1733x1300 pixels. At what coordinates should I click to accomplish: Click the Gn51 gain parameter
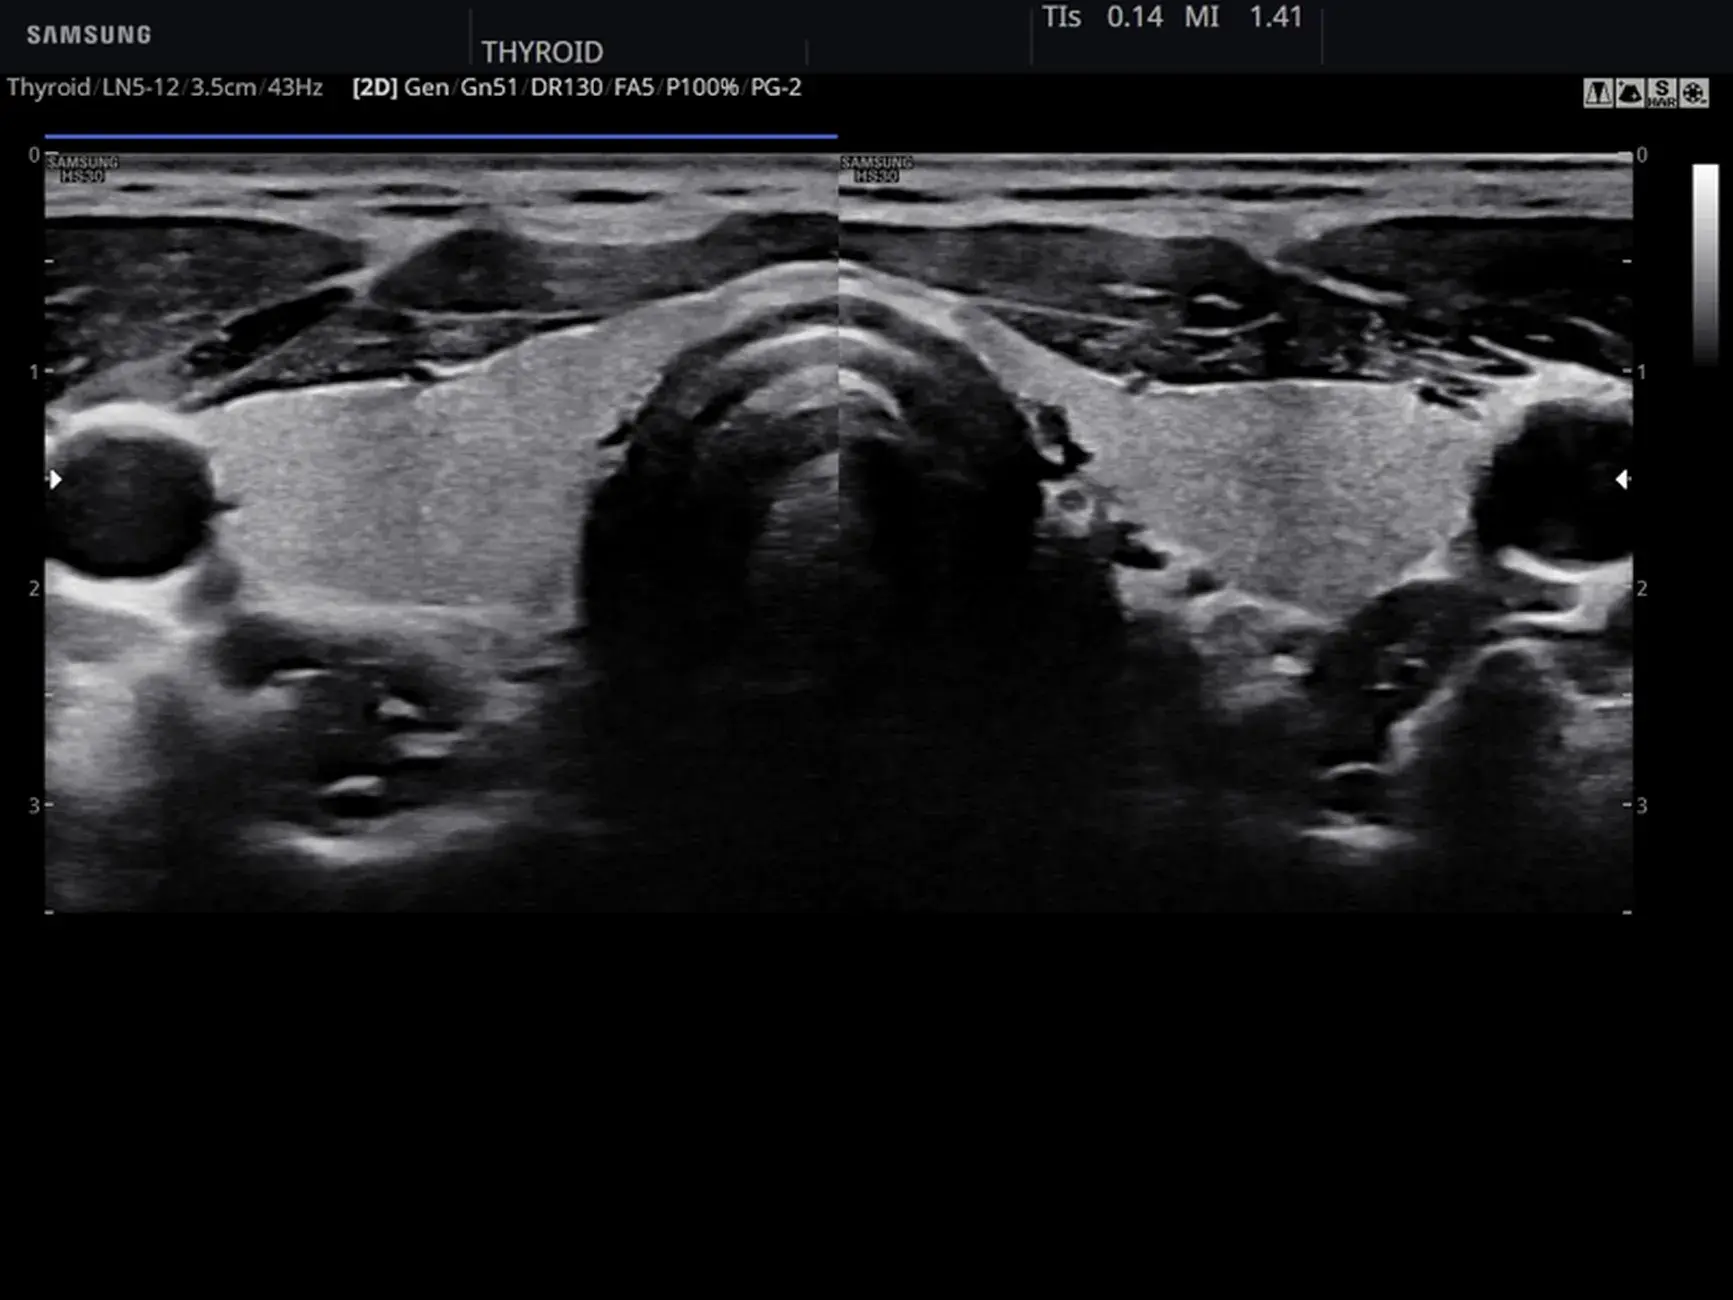click(x=489, y=88)
